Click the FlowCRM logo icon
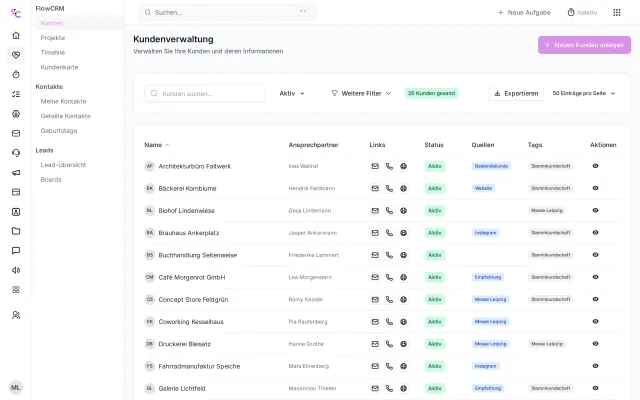The width and height of the screenshot is (640, 400). click(16, 13)
